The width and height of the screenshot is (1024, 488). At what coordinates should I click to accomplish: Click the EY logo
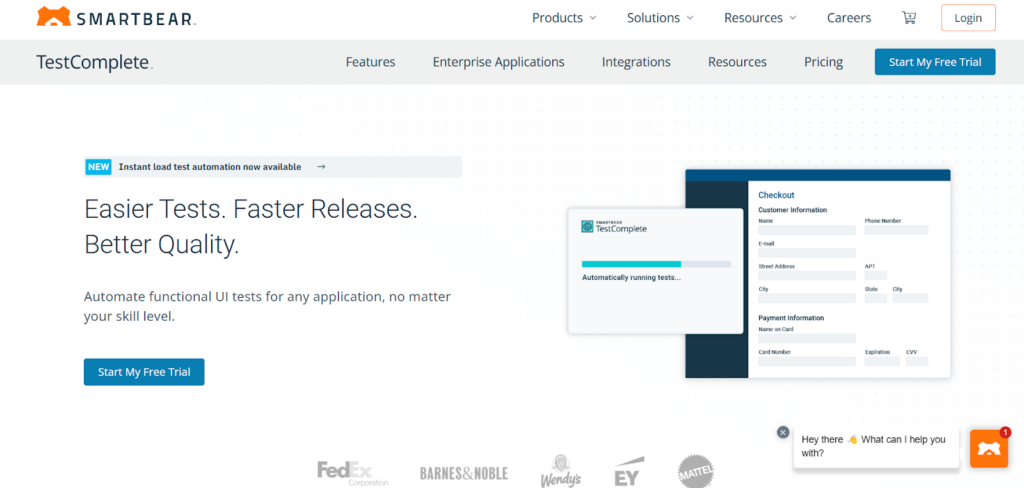pos(628,472)
